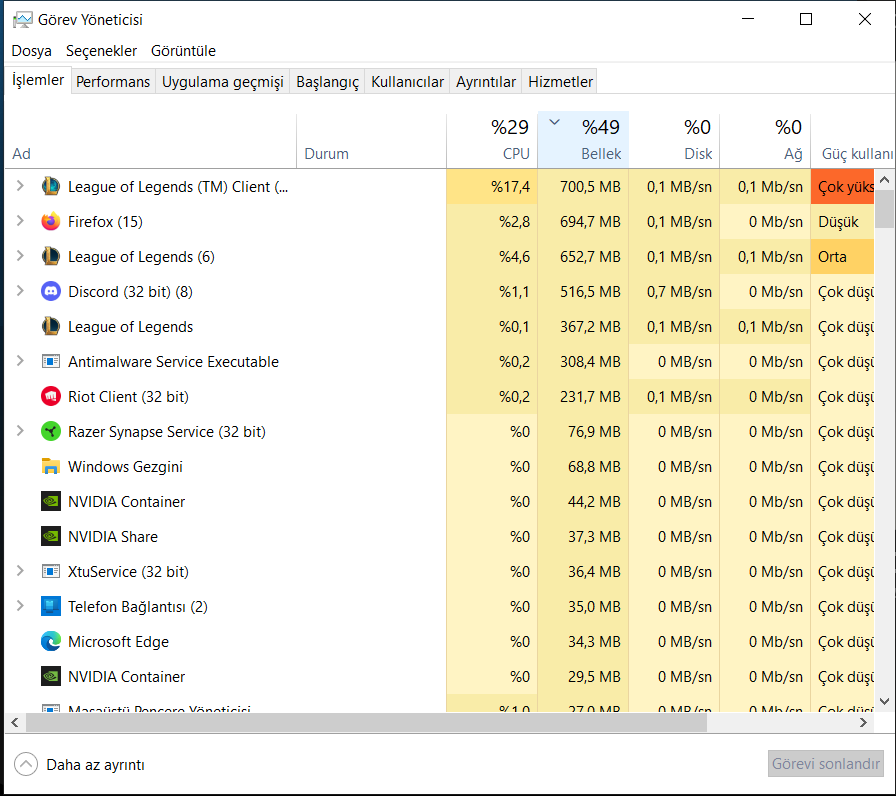Click the XtuService icon

click(x=51, y=571)
